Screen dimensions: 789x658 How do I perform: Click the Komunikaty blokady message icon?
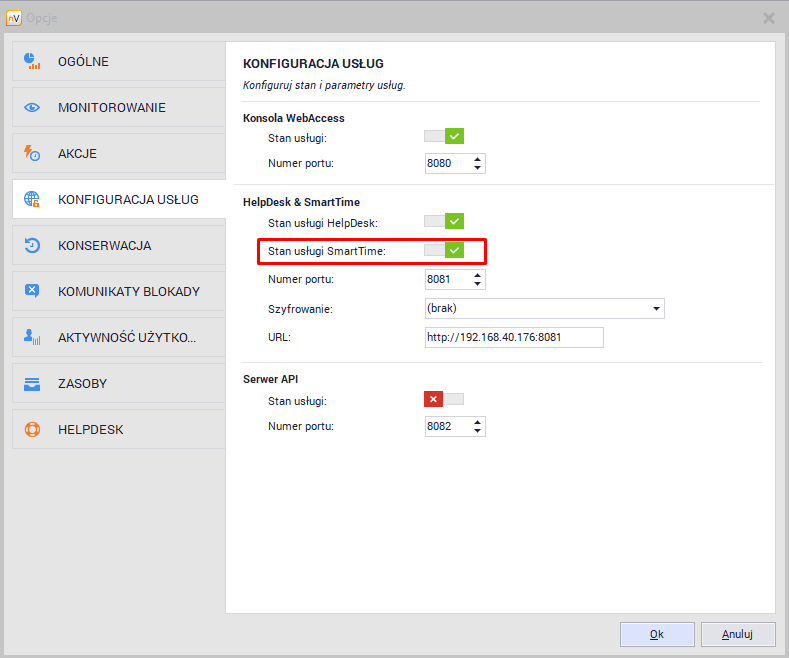click(32, 291)
